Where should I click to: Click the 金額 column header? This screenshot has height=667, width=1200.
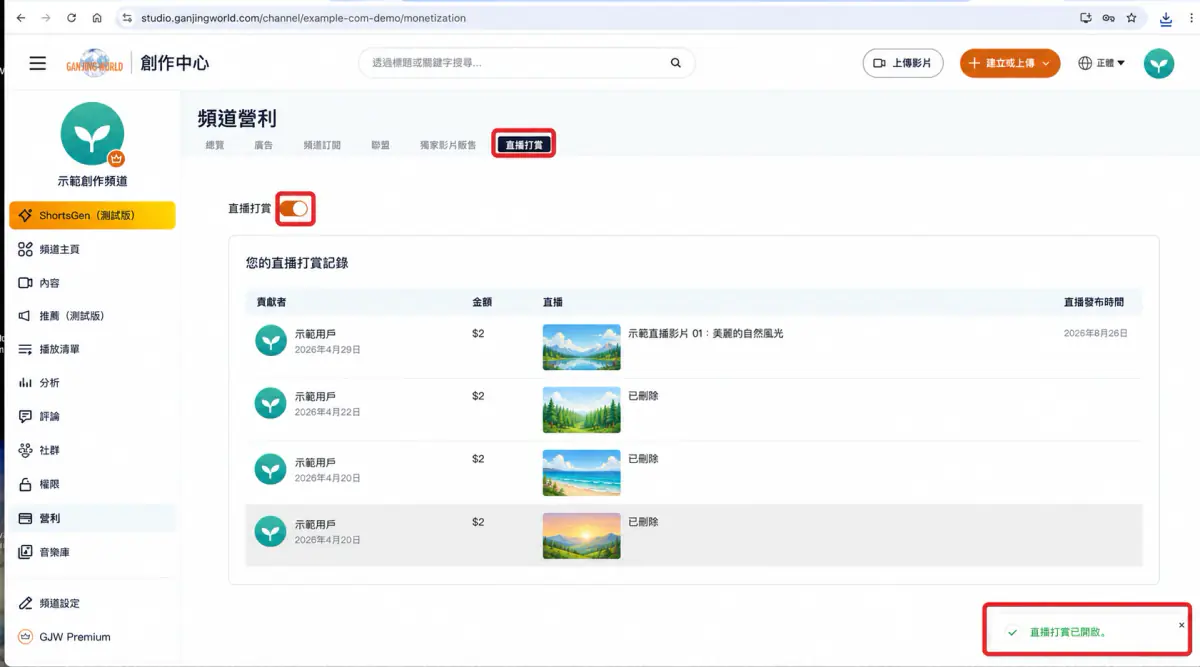[x=482, y=302]
